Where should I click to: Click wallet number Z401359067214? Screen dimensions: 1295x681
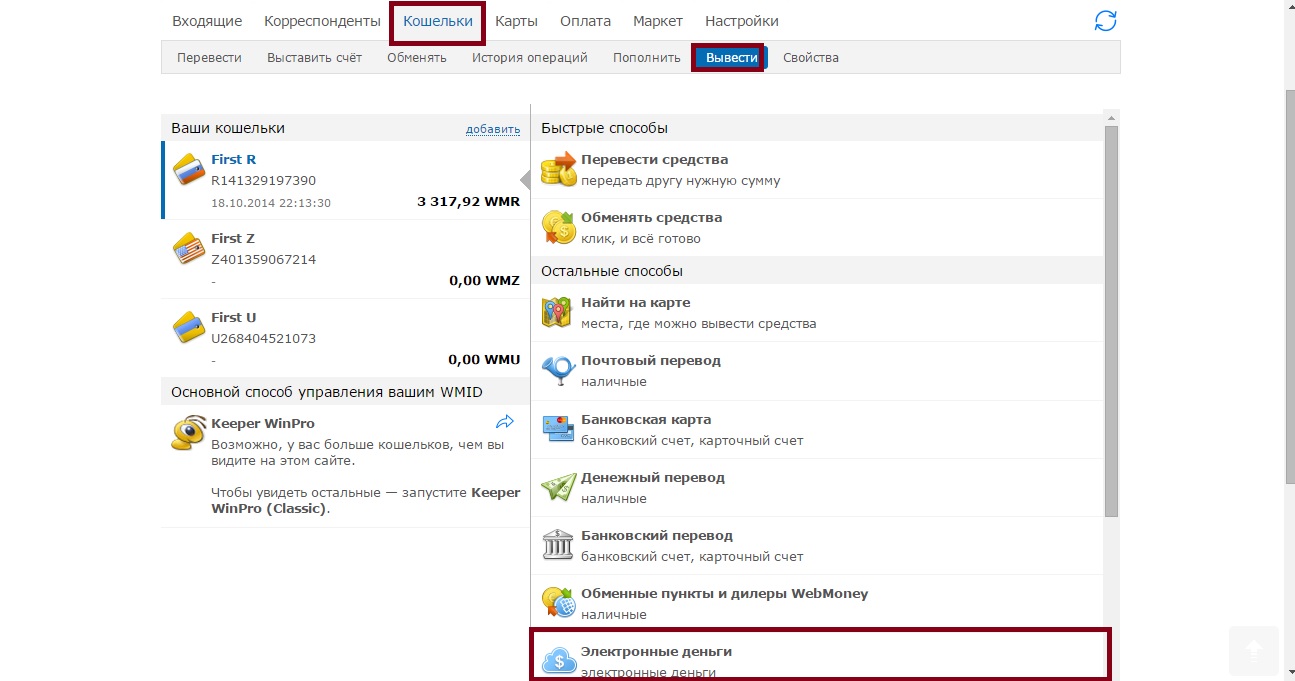click(263, 260)
